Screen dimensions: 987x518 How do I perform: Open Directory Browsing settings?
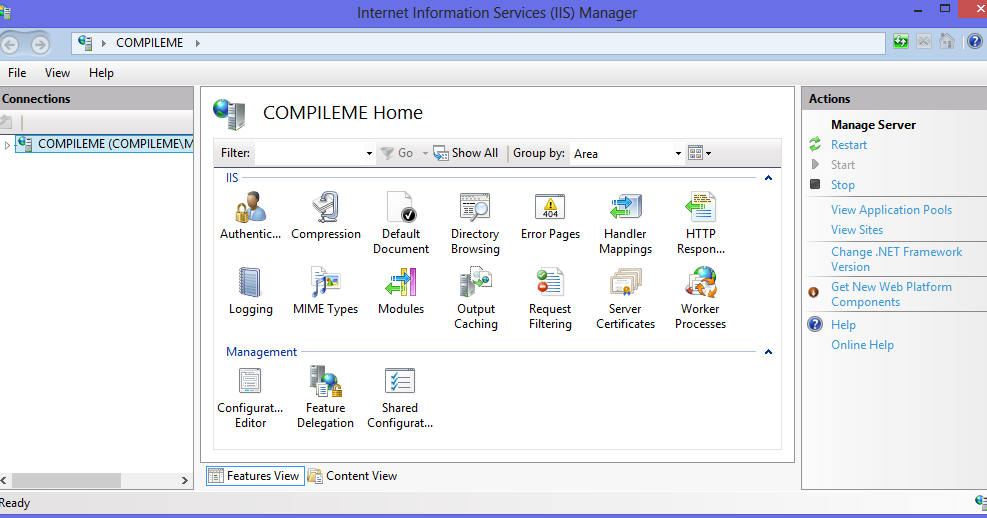[475, 224]
